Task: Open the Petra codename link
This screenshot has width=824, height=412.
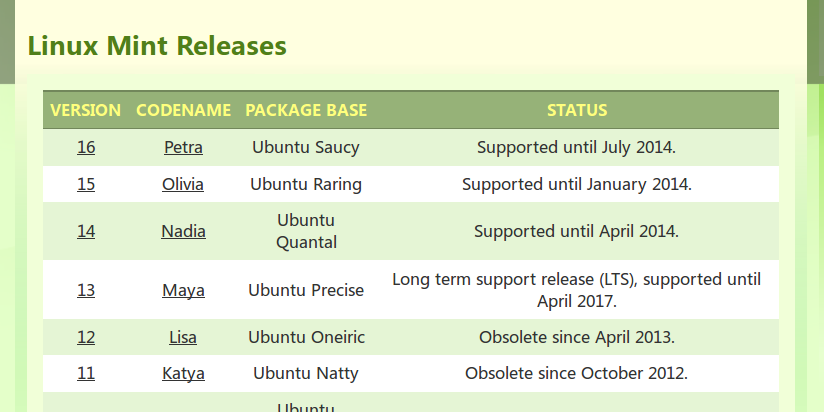Action: [183, 147]
